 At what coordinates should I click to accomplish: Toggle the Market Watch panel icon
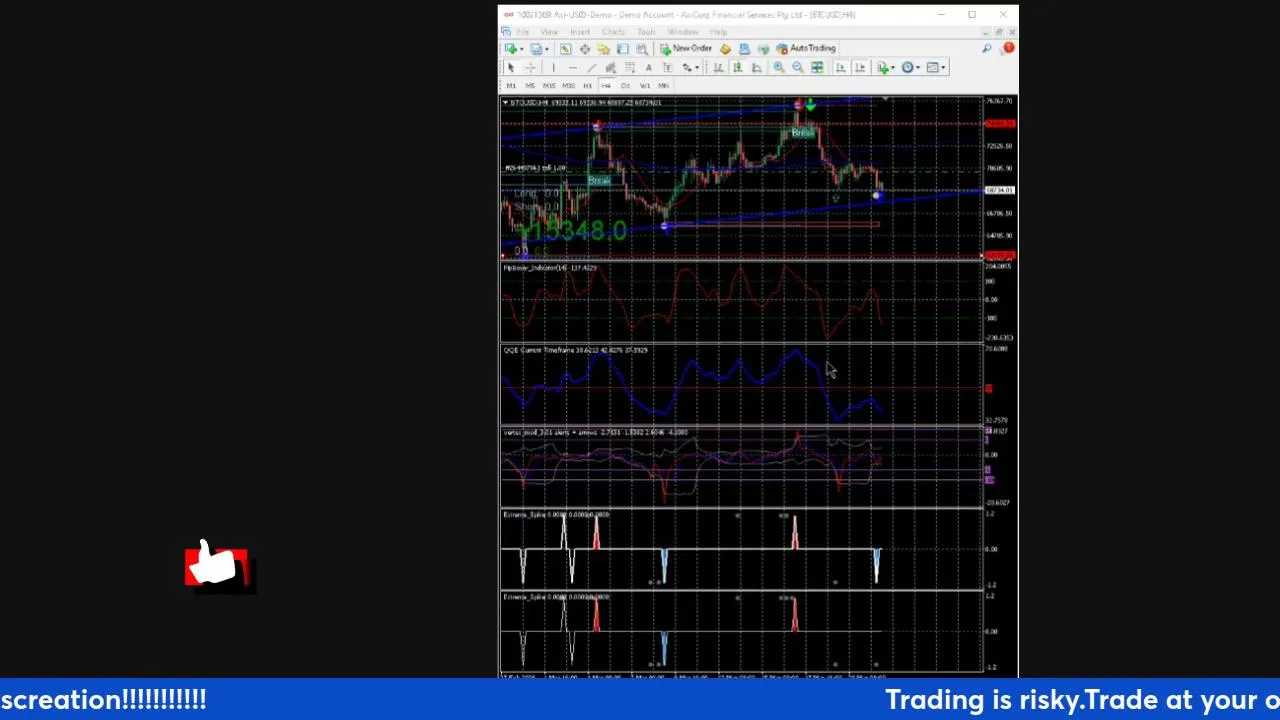click(x=565, y=49)
